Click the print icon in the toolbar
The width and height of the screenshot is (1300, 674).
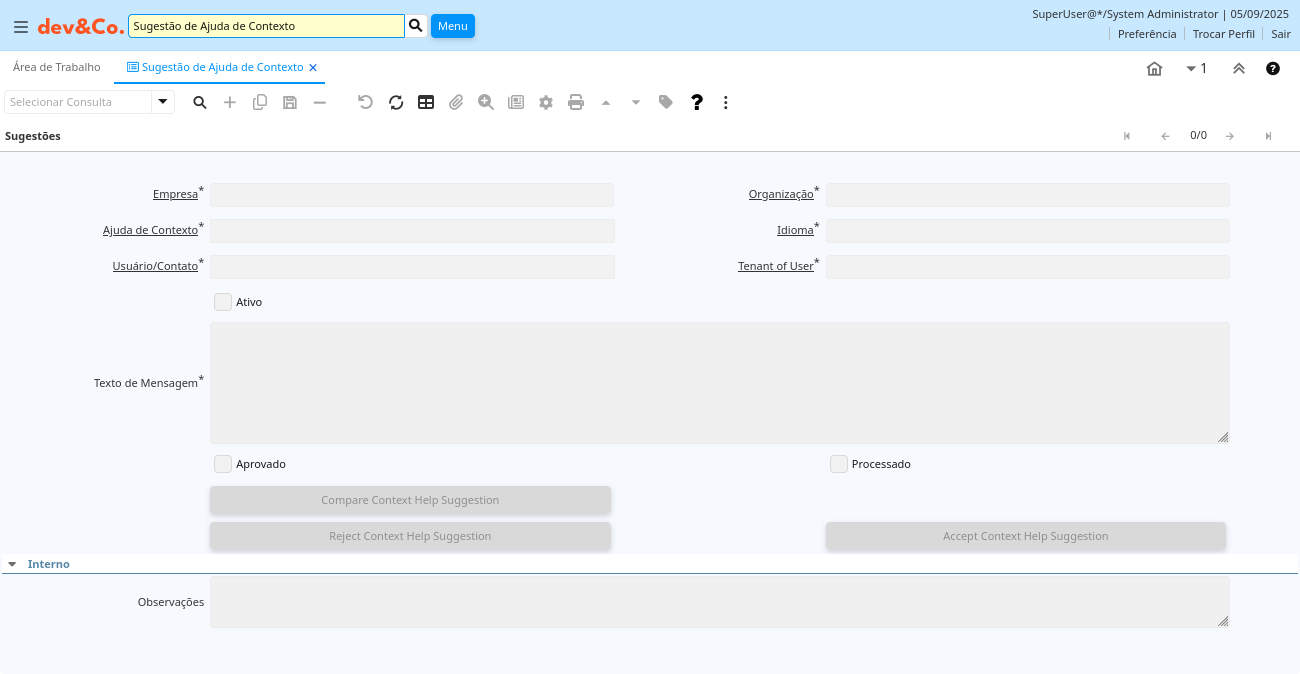(576, 102)
